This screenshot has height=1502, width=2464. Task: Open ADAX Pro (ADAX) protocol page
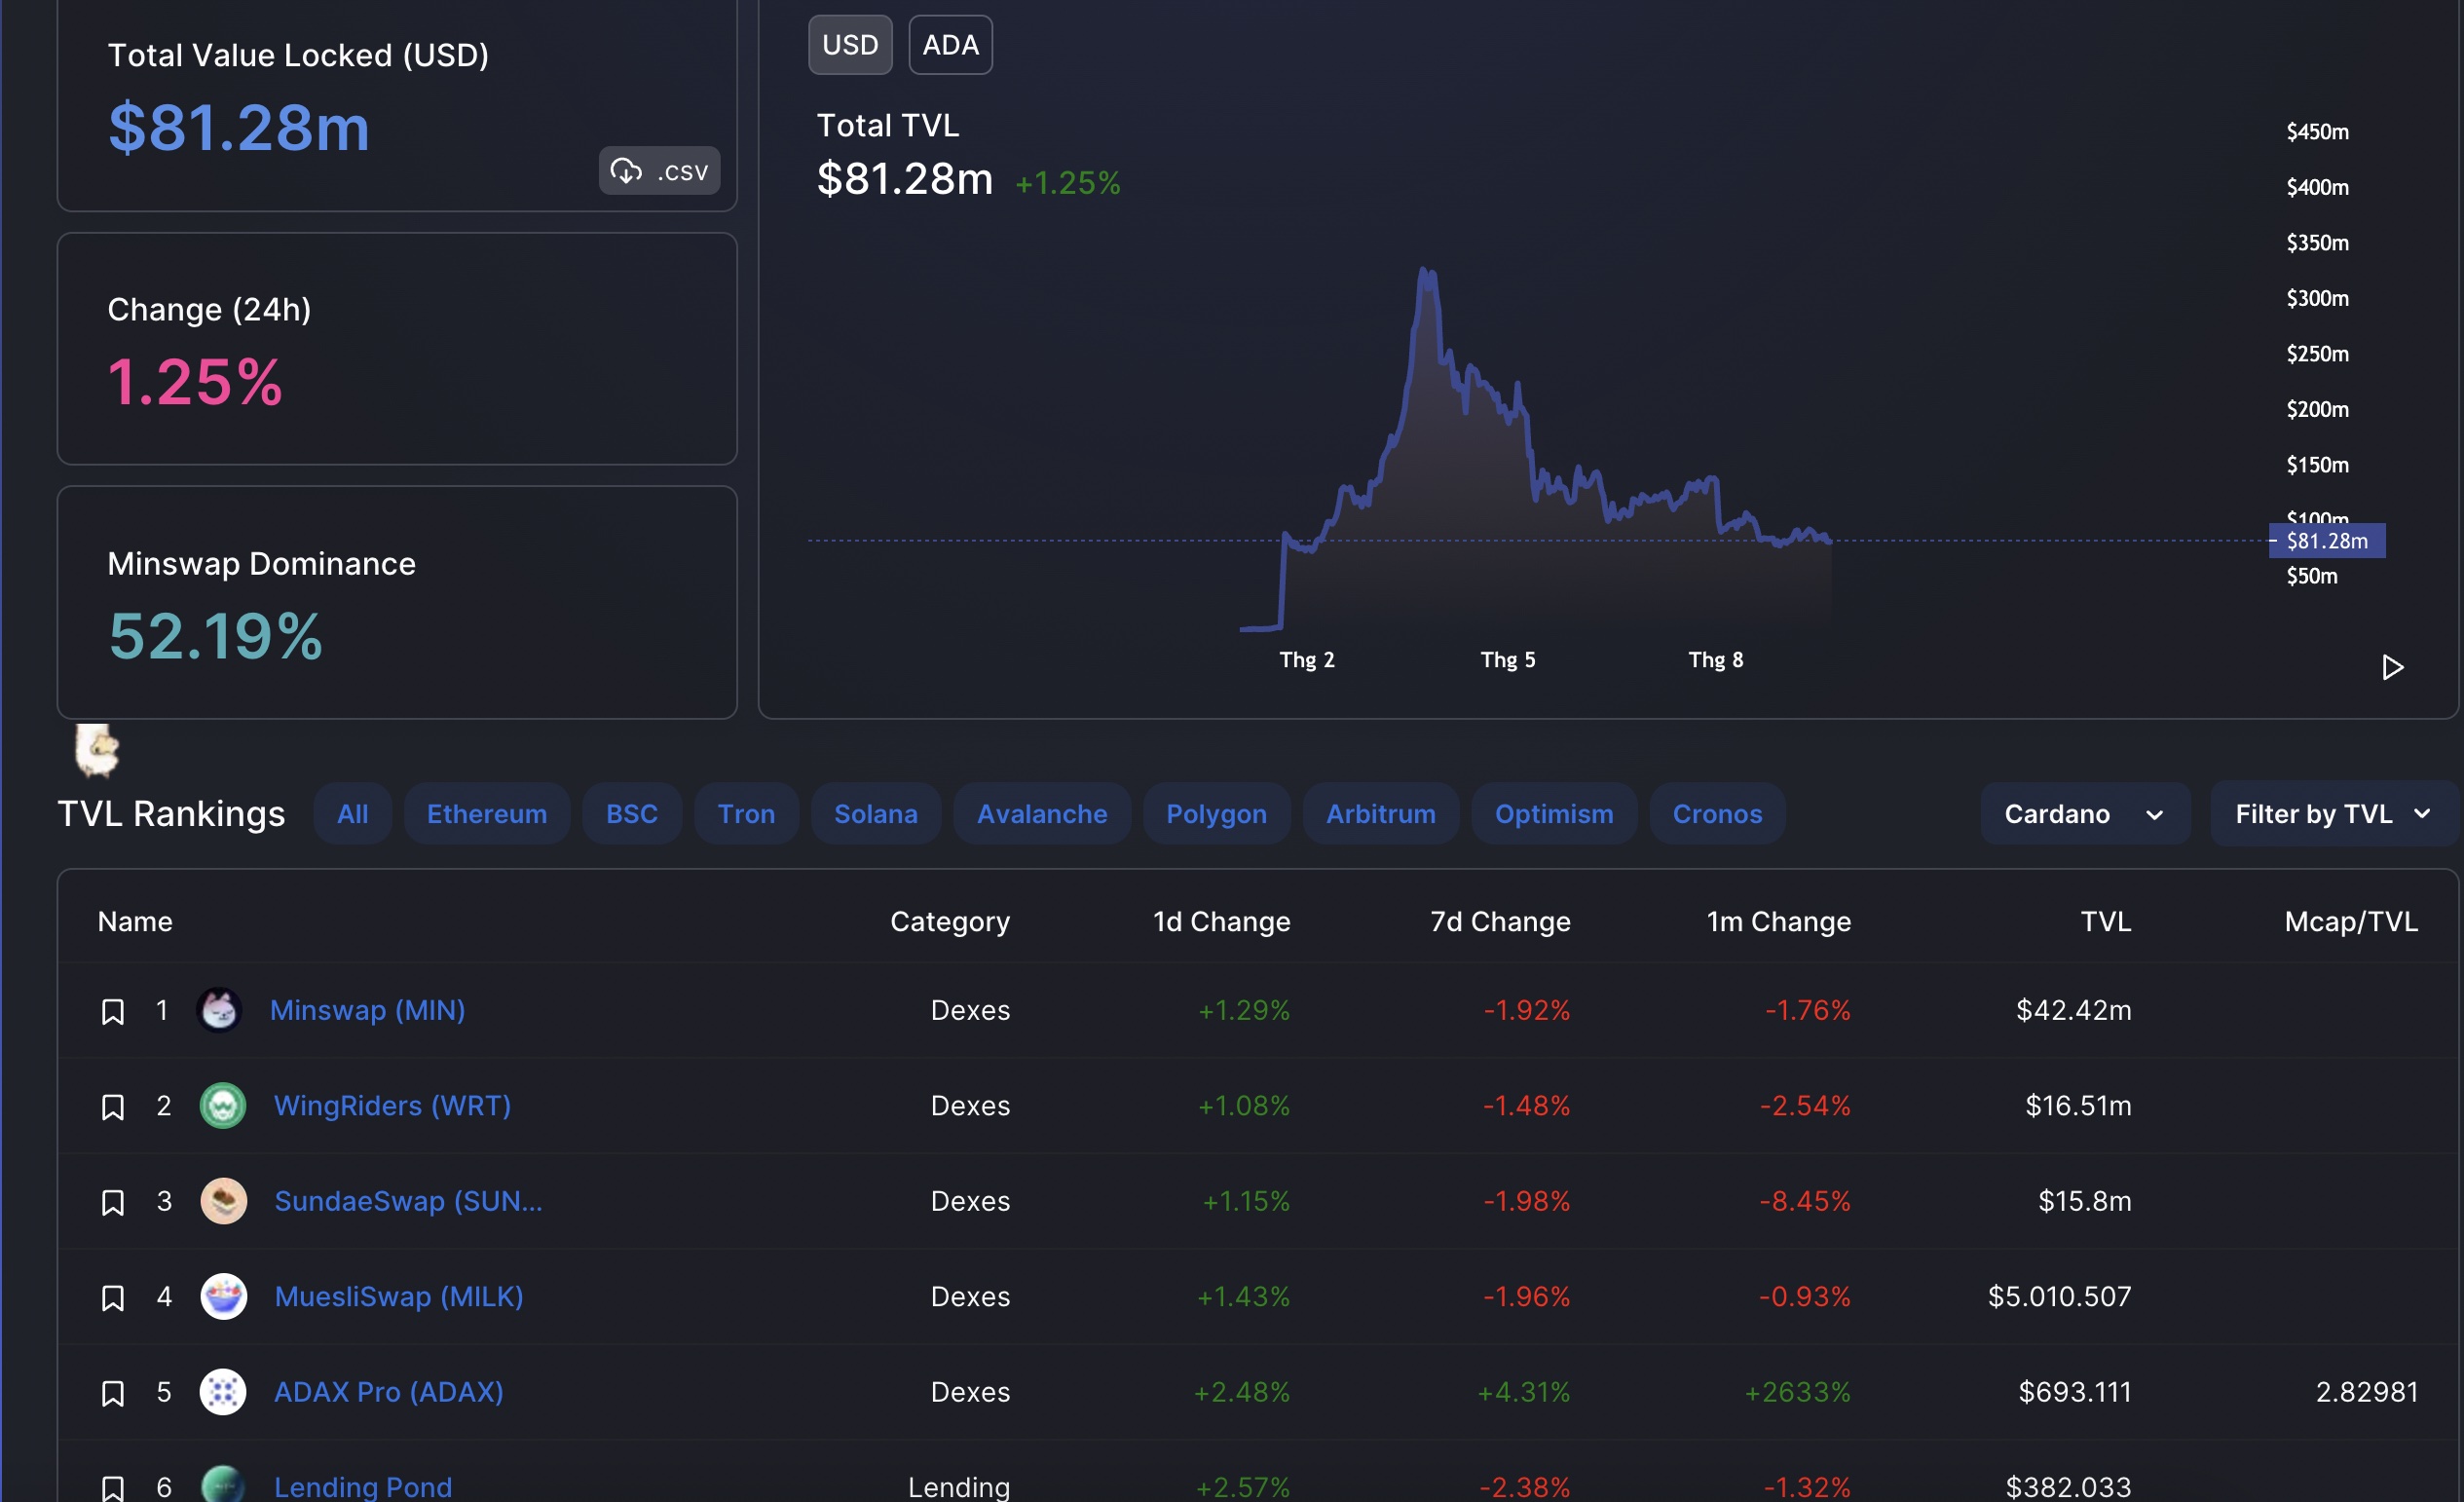tap(389, 1392)
